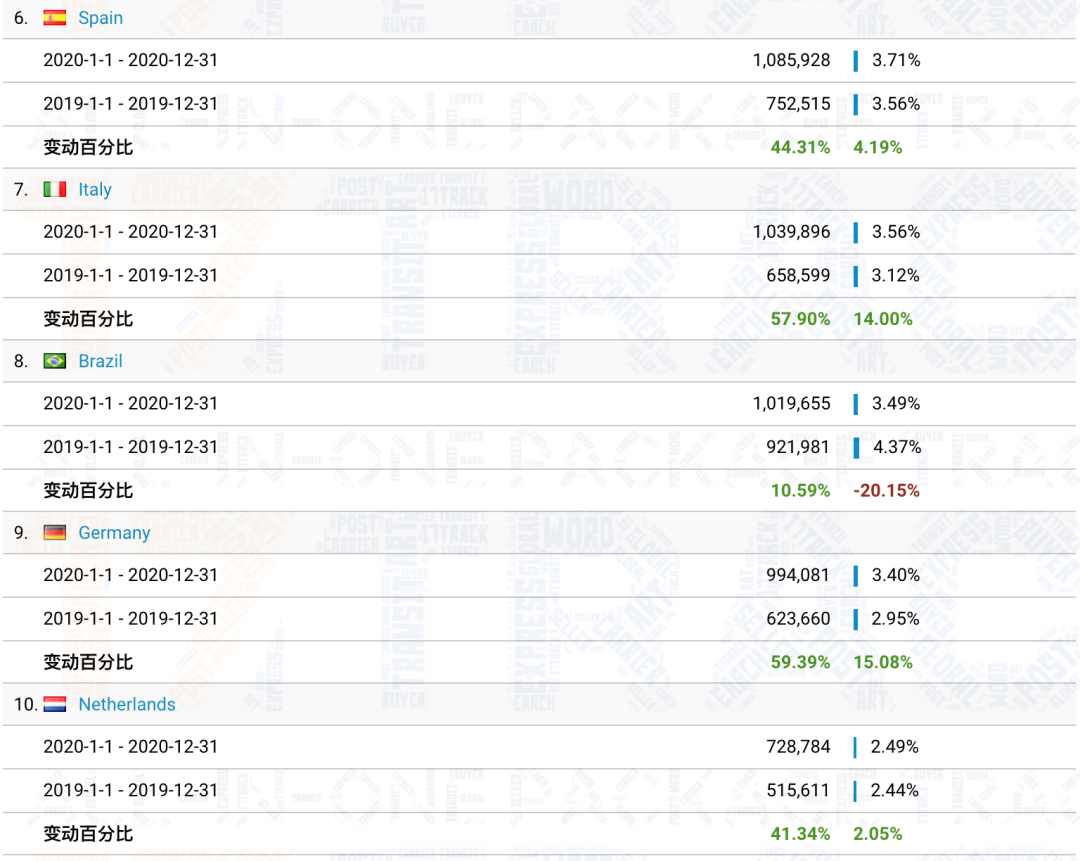The width and height of the screenshot is (1080, 861).
Task: Click Italy's 57.90% change percentage
Action: [x=800, y=319]
